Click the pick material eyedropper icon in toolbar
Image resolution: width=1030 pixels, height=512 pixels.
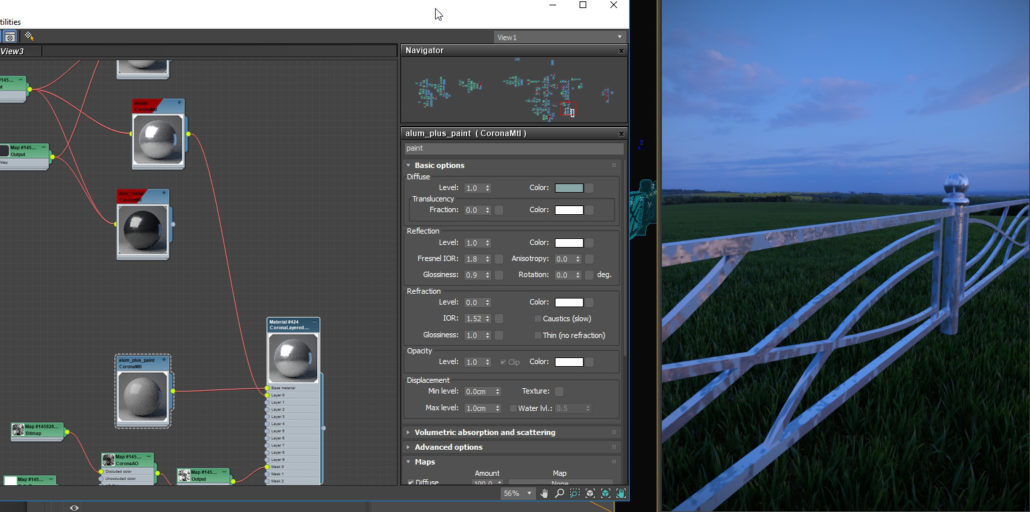point(29,36)
